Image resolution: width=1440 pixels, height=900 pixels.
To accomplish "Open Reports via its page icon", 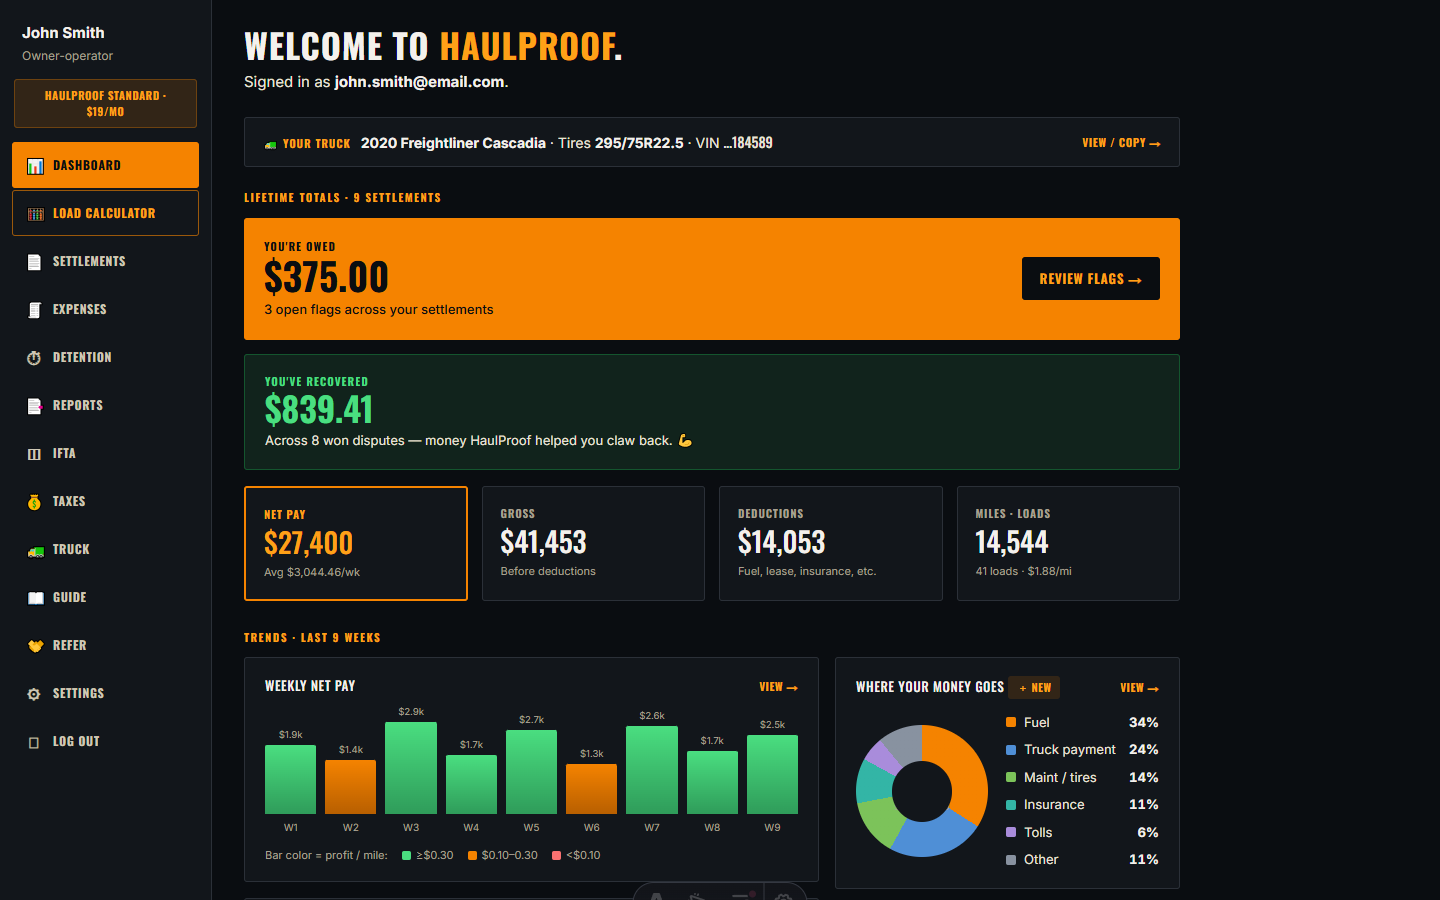I will 35,406.
